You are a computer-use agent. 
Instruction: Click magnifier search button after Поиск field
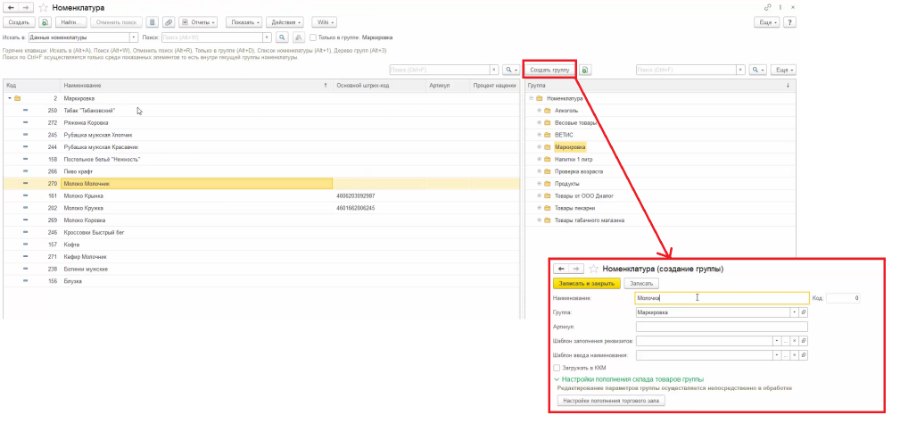click(282, 37)
